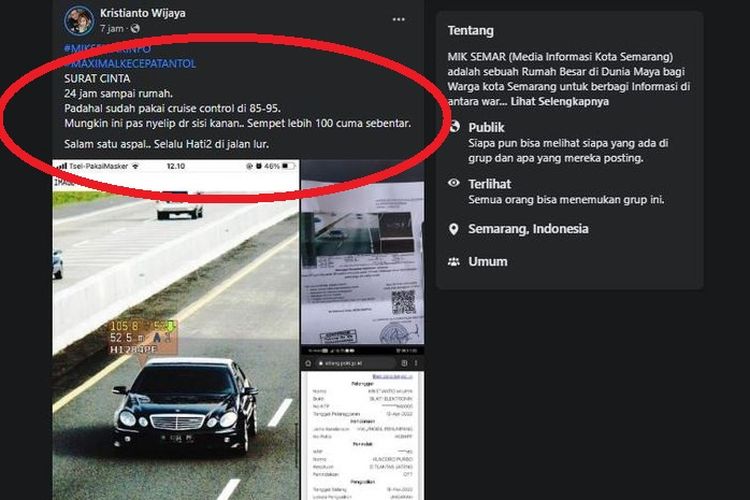Viewport: 750px width, 500px height.
Task: Open the ticket letter photo with QR code
Action: (363, 254)
